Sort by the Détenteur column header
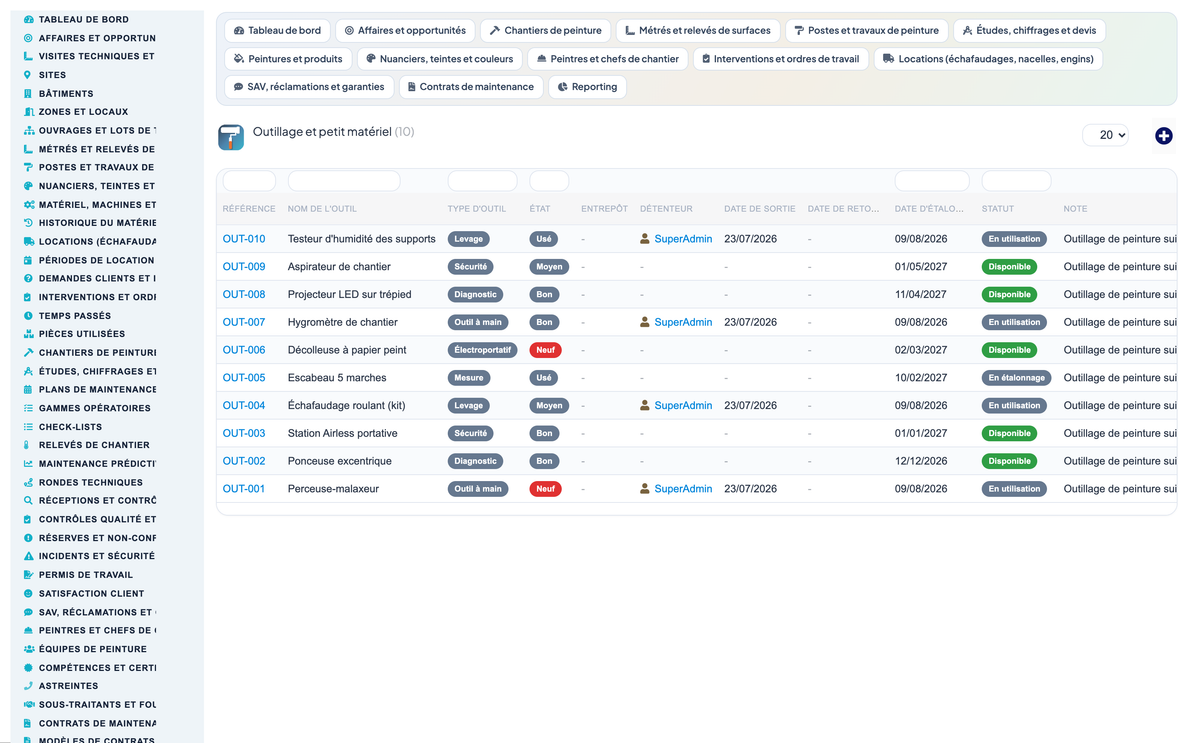The width and height of the screenshot is (1200, 743). pos(666,209)
